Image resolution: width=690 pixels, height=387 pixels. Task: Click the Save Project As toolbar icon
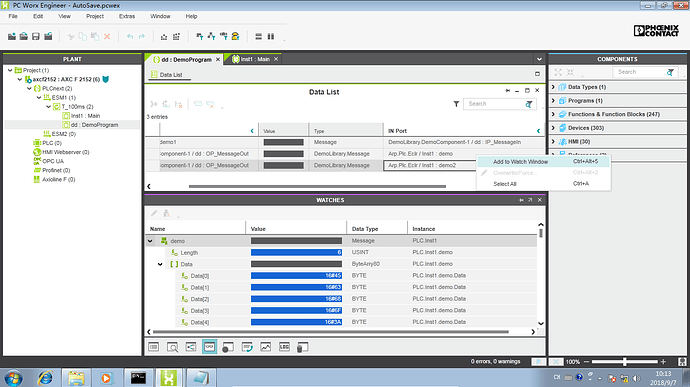[x=48, y=37]
